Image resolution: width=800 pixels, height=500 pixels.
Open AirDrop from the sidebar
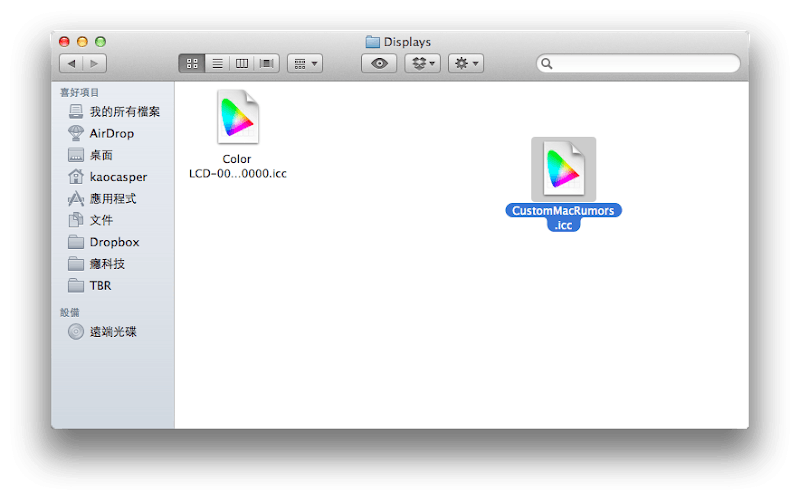coord(113,133)
